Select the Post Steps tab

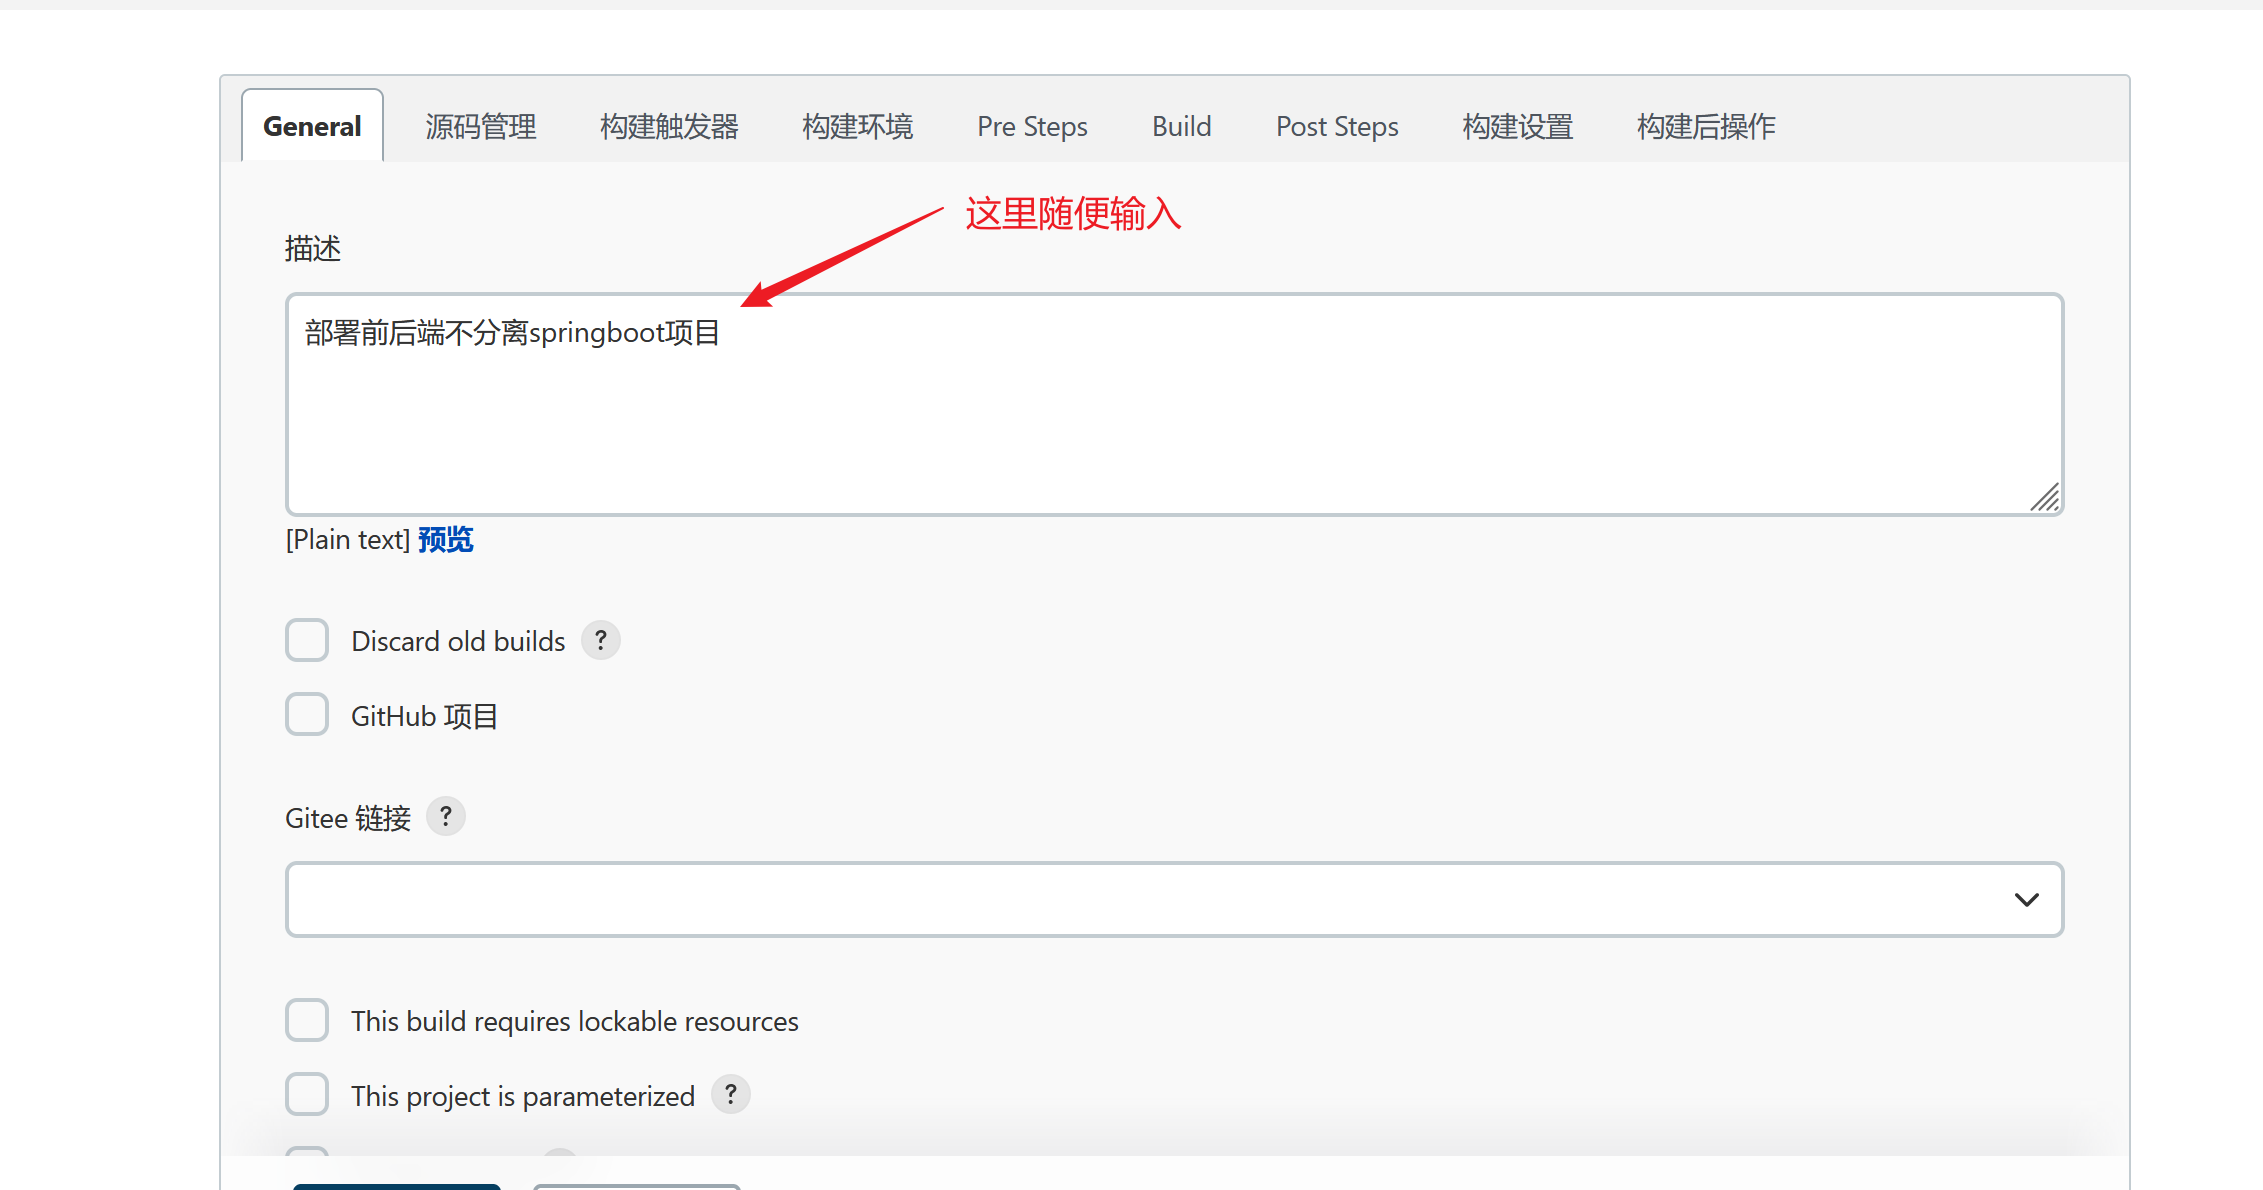click(x=1337, y=127)
